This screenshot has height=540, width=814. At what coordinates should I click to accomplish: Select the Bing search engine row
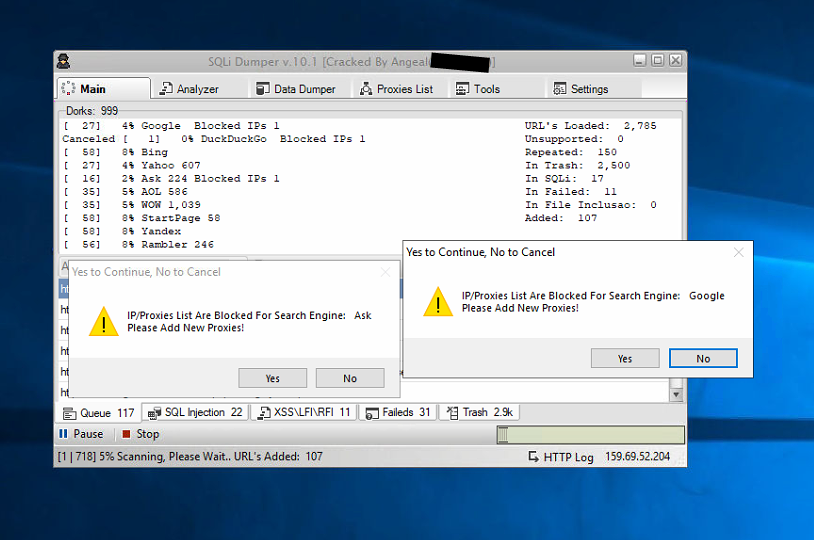point(115,152)
